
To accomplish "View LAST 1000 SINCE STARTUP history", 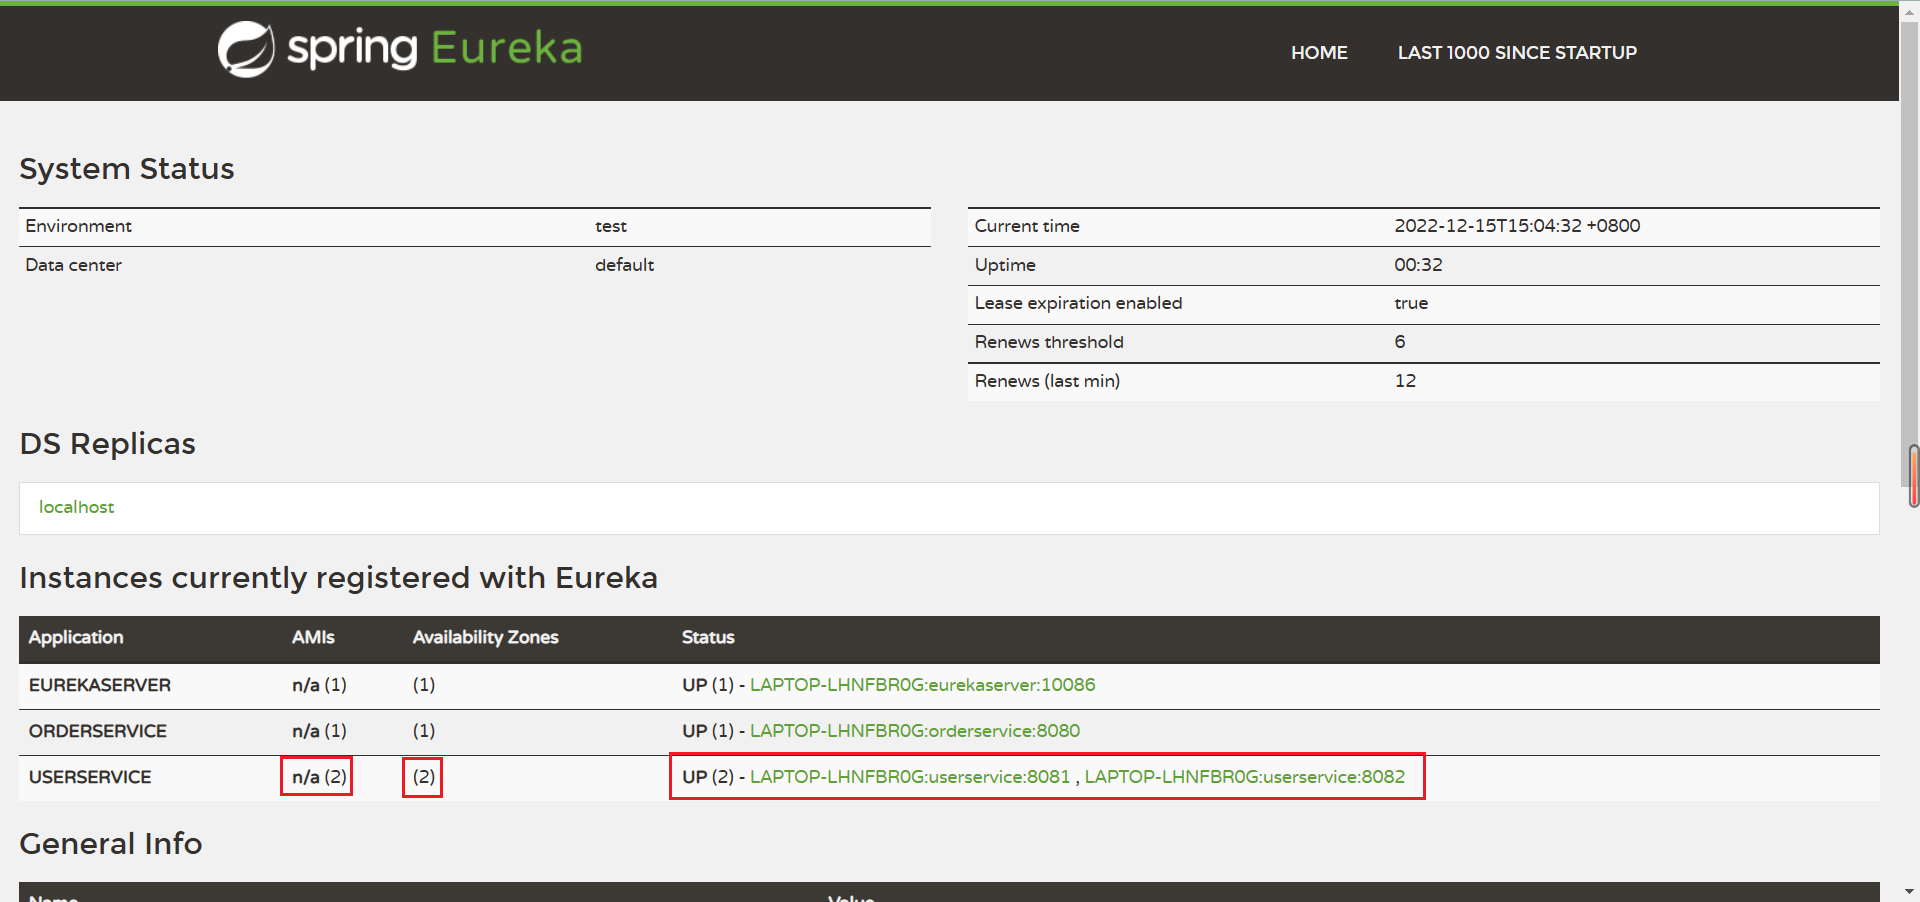I will [1516, 52].
